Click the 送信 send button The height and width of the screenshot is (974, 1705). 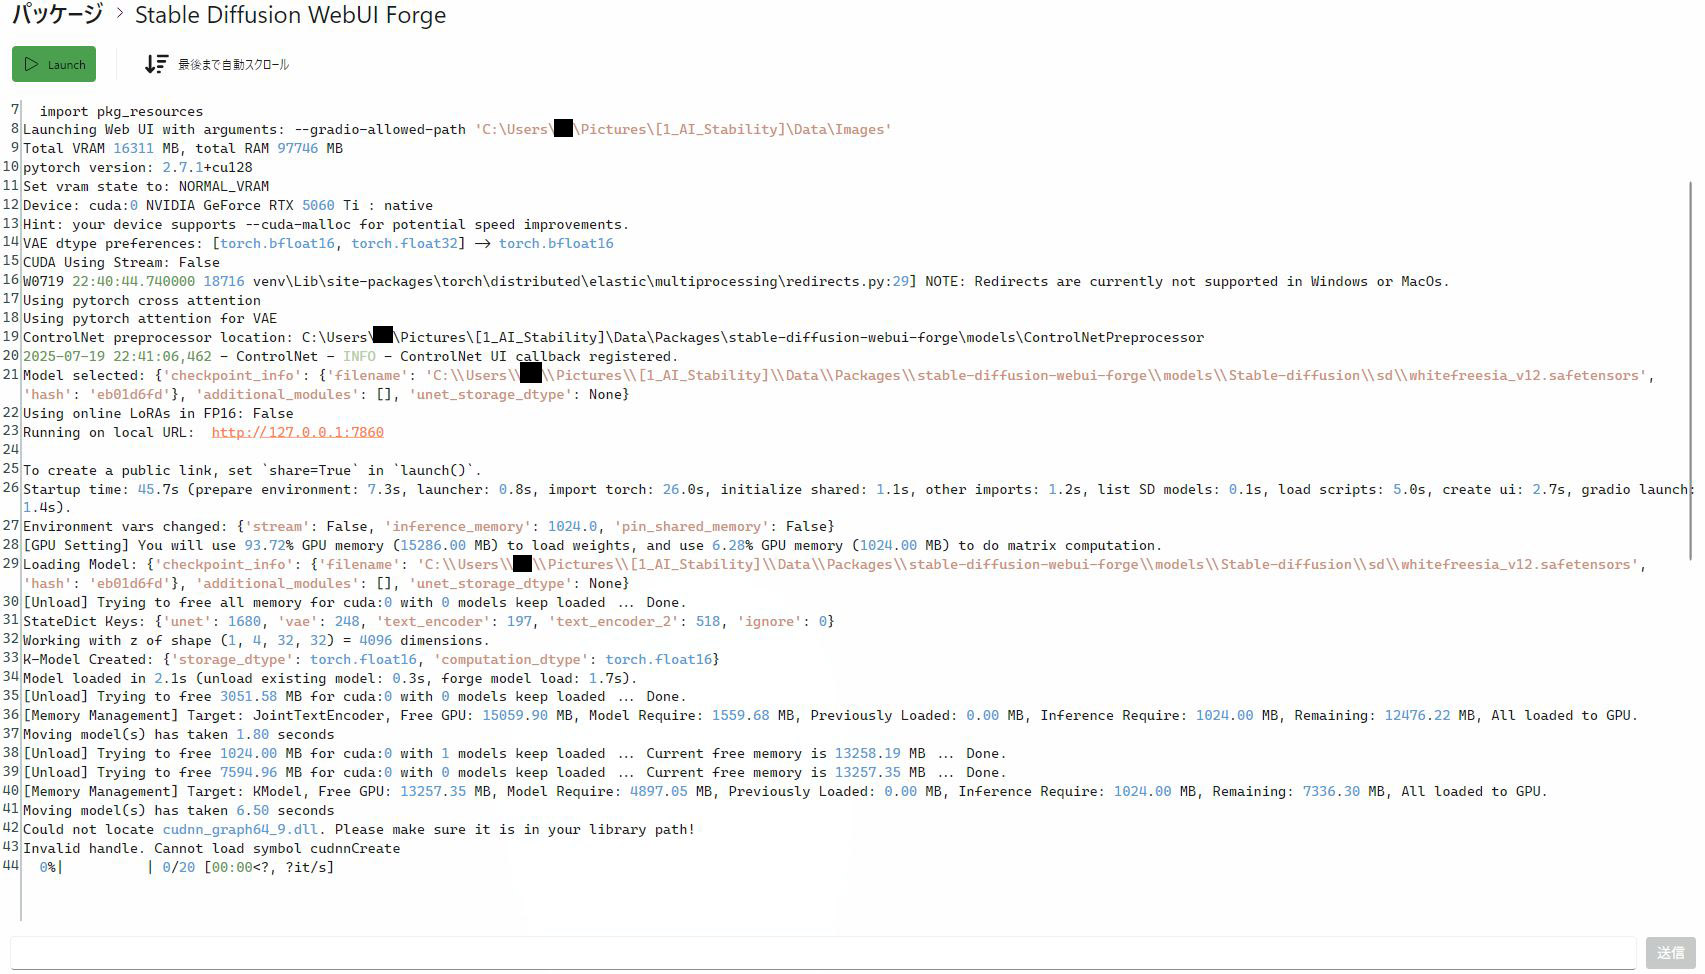click(1670, 953)
